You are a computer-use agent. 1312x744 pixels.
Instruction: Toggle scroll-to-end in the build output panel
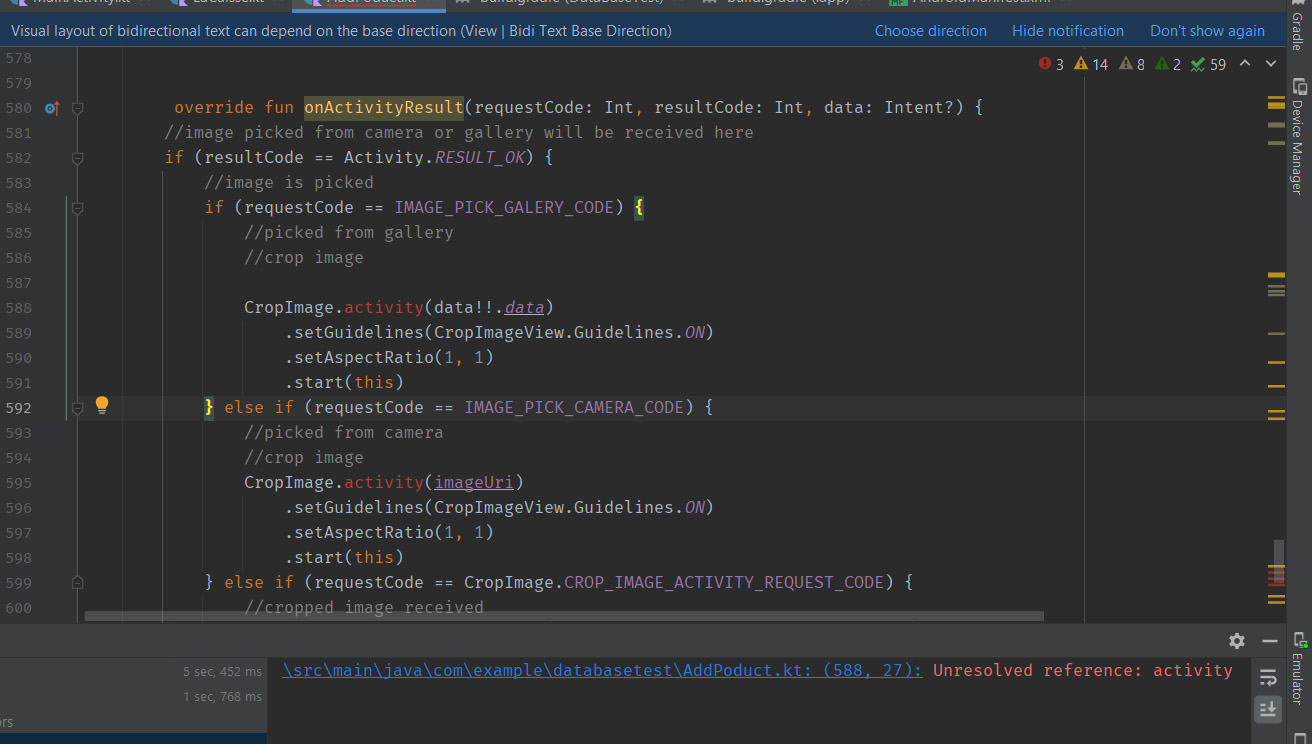[x=1268, y=709]
